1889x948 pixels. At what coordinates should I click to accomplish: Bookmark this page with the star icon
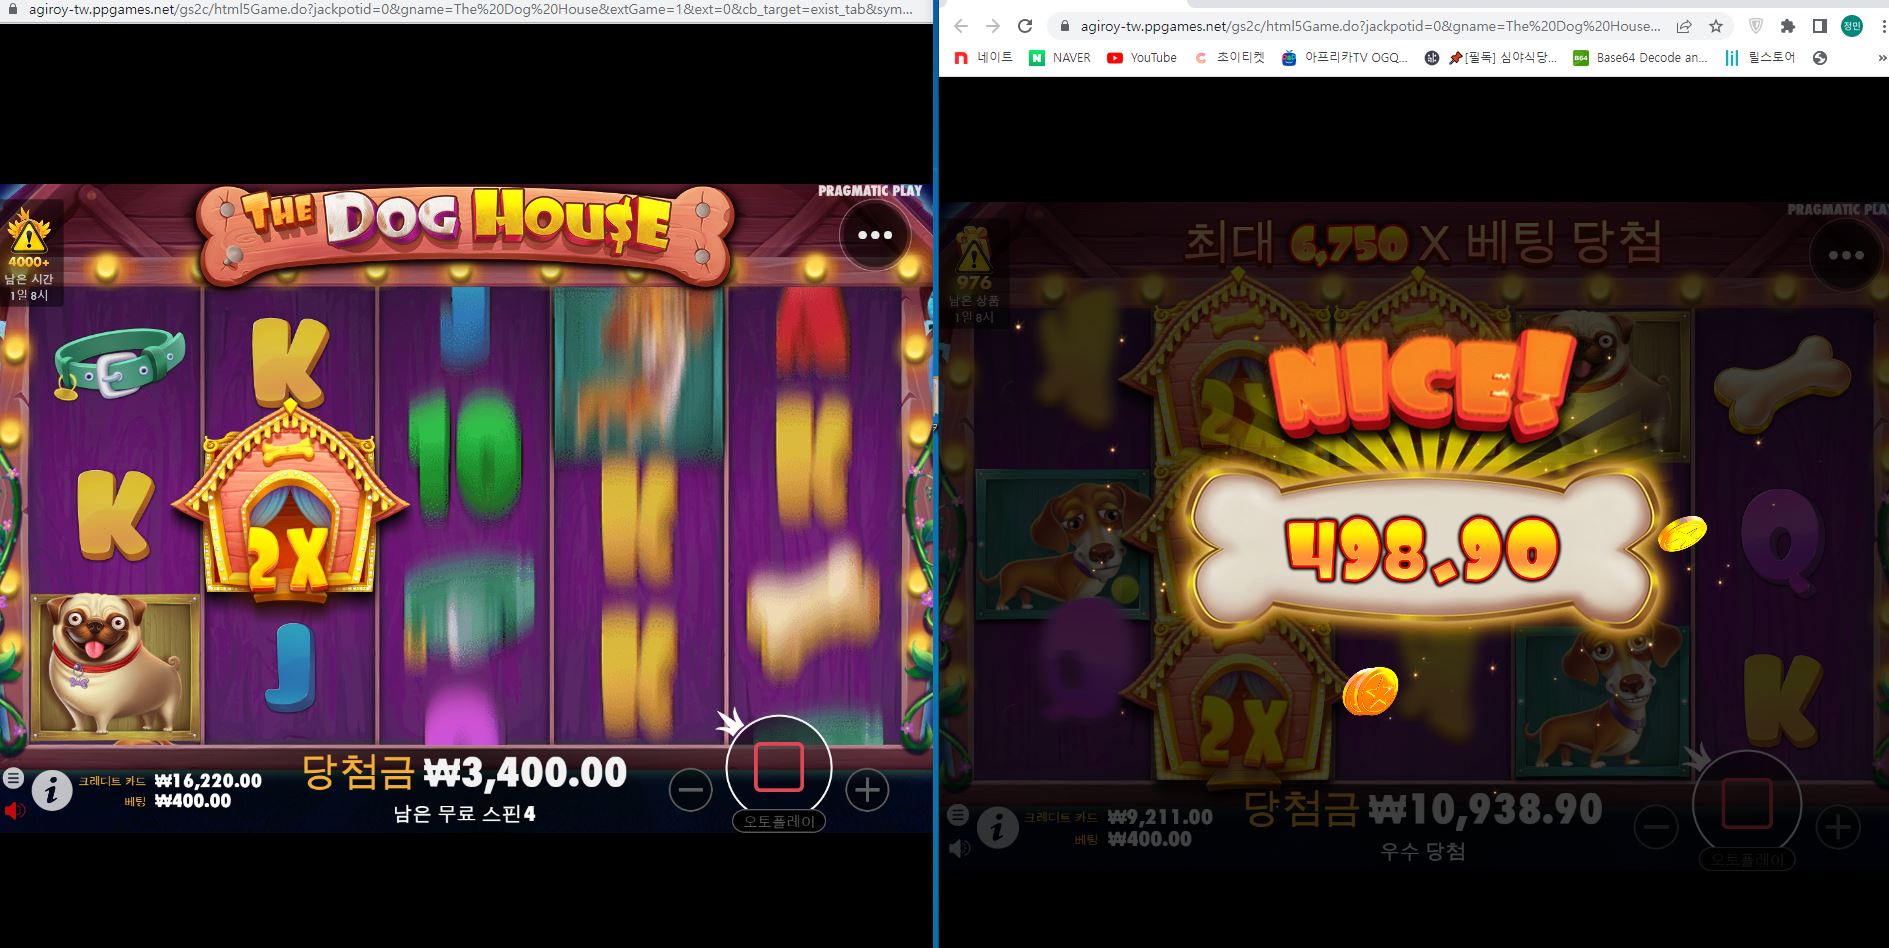1716,26
